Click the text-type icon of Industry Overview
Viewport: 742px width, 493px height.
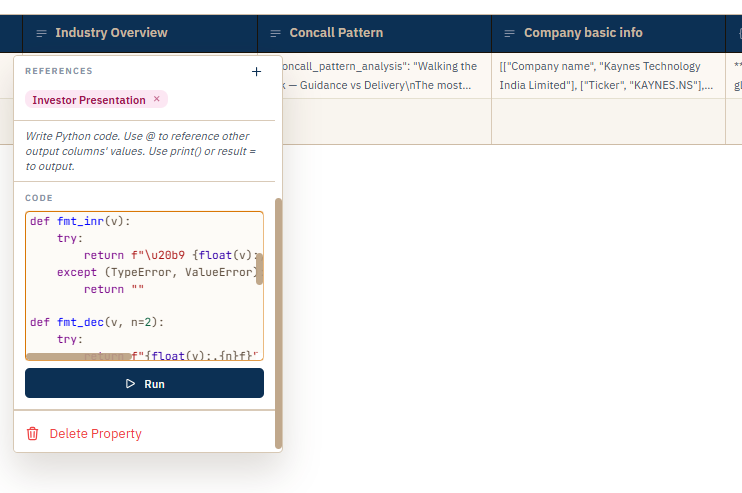click(42, 33)
